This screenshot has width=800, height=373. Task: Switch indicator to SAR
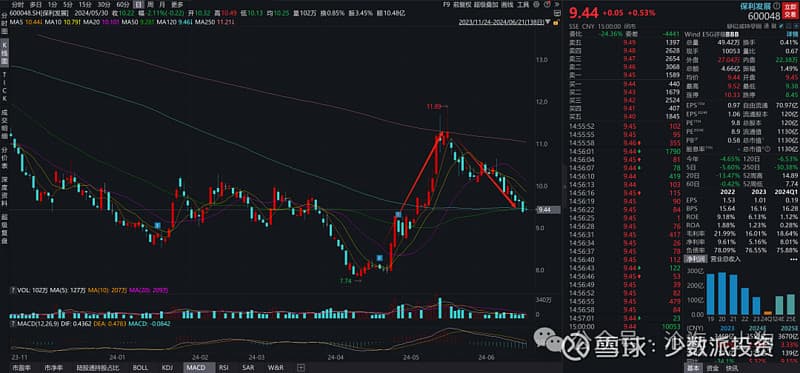248,367
